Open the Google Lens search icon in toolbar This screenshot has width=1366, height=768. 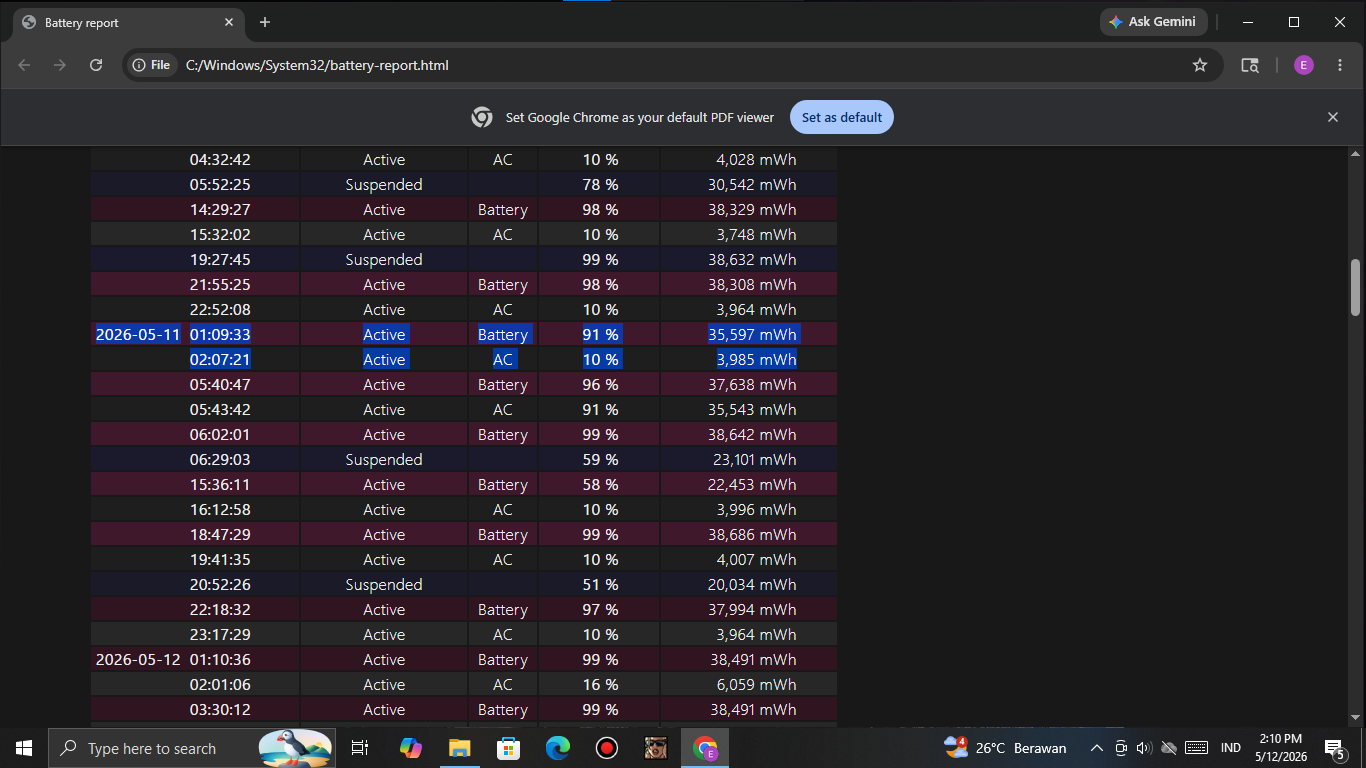1250,65
